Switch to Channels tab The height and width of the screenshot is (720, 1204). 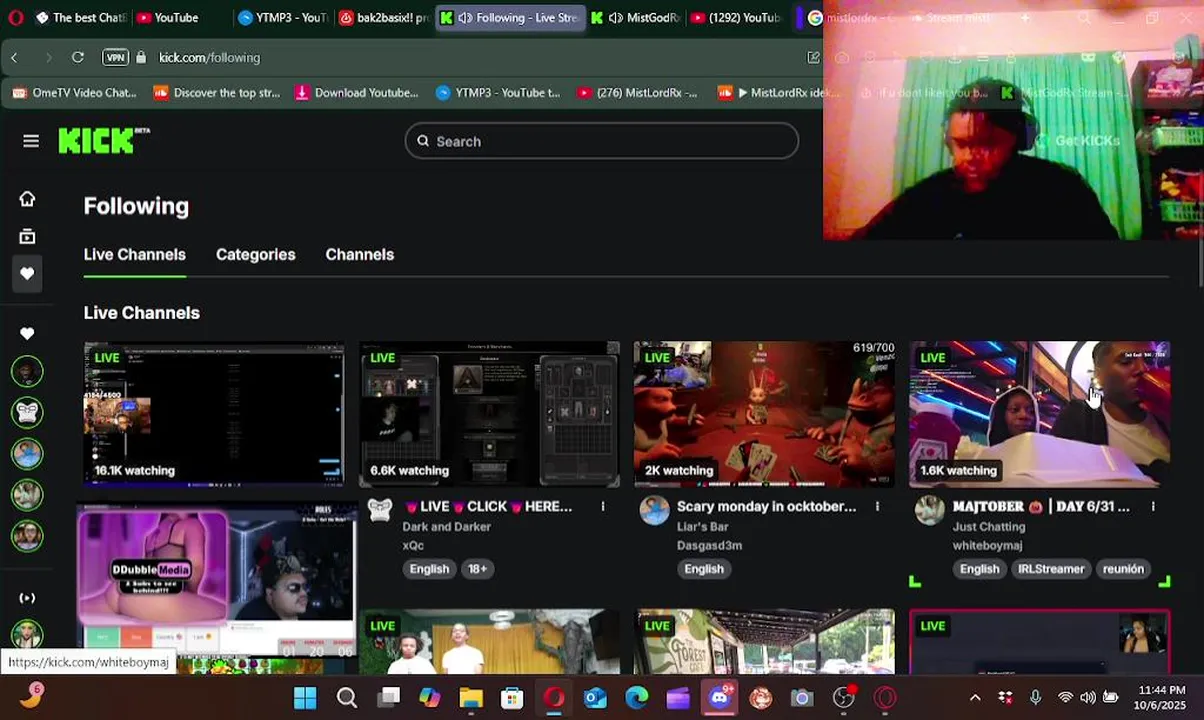click(360, 255)
